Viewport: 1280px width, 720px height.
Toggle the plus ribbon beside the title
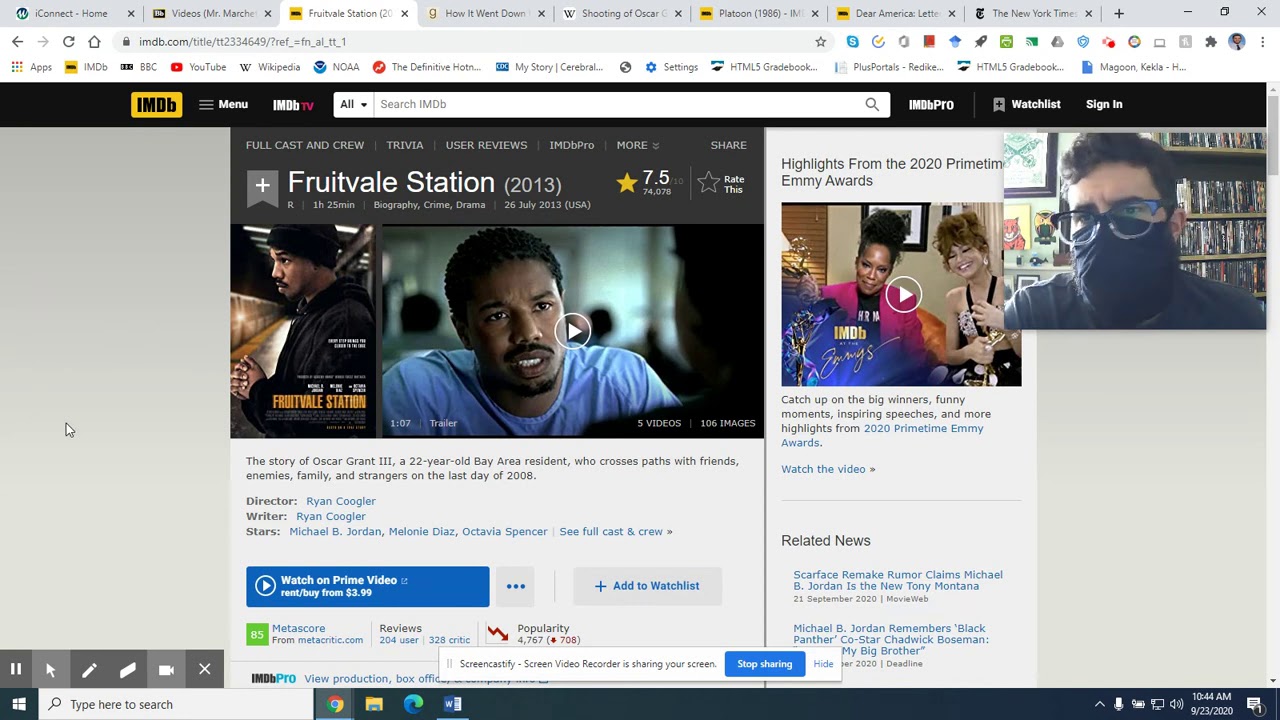click(262, 186)
